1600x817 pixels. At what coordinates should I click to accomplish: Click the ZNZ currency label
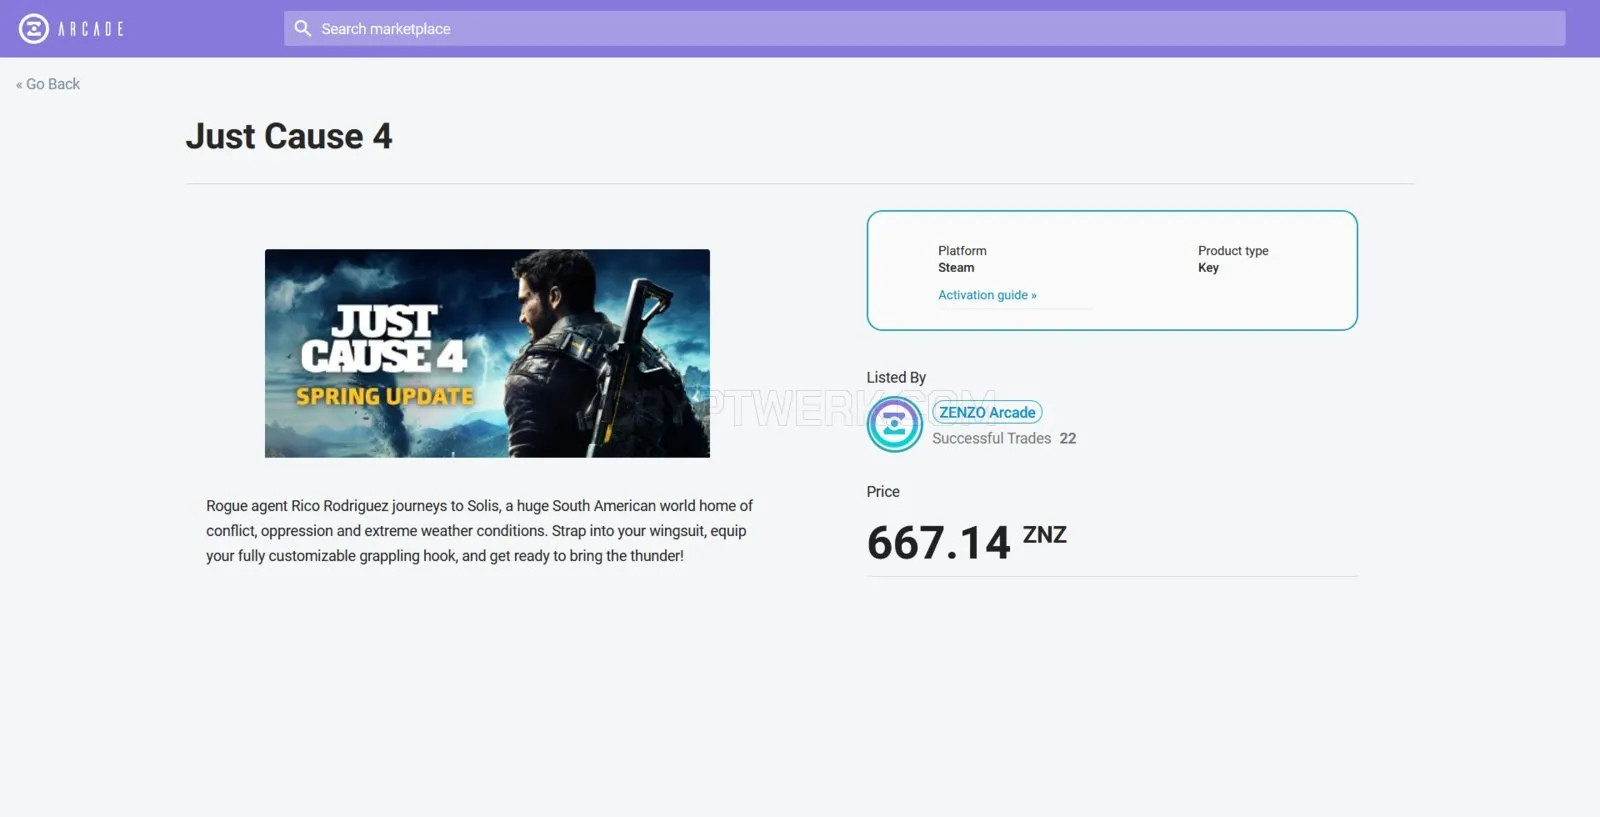pos(1044,535)
